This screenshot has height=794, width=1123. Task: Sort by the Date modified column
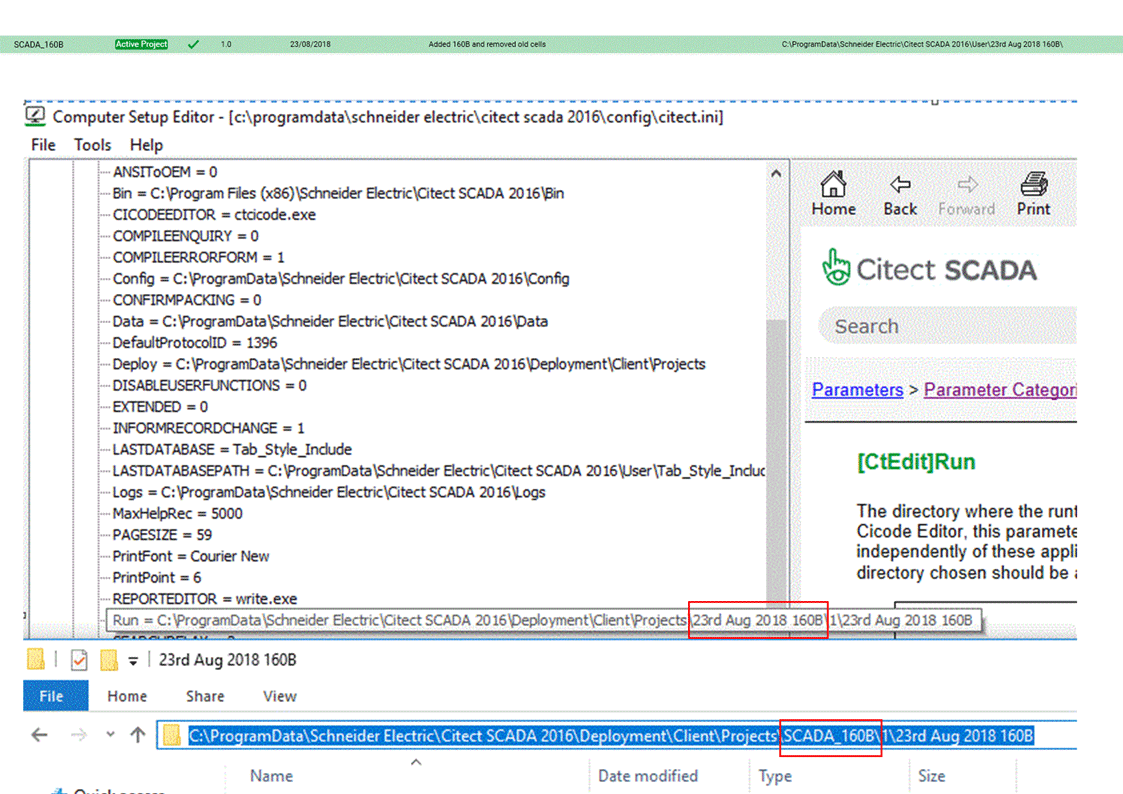pyautogui.click(x=647, y=775)
